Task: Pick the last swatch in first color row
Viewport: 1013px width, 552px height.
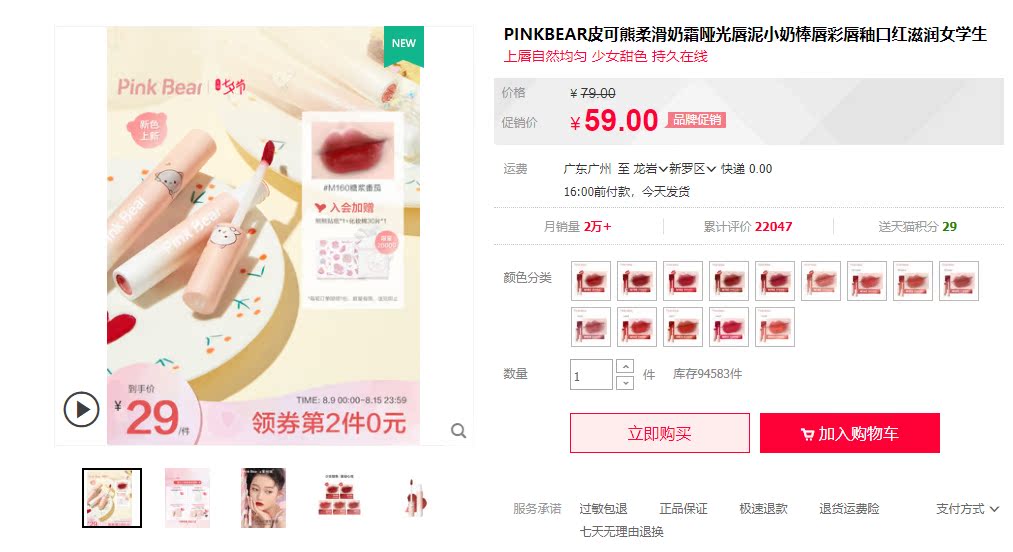Action: point(959,281)
